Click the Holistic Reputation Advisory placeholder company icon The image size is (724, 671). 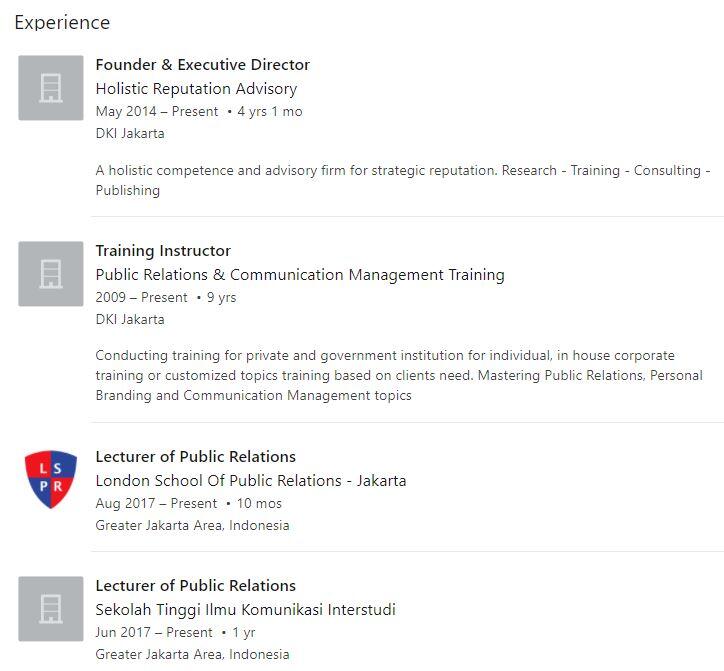51,88
